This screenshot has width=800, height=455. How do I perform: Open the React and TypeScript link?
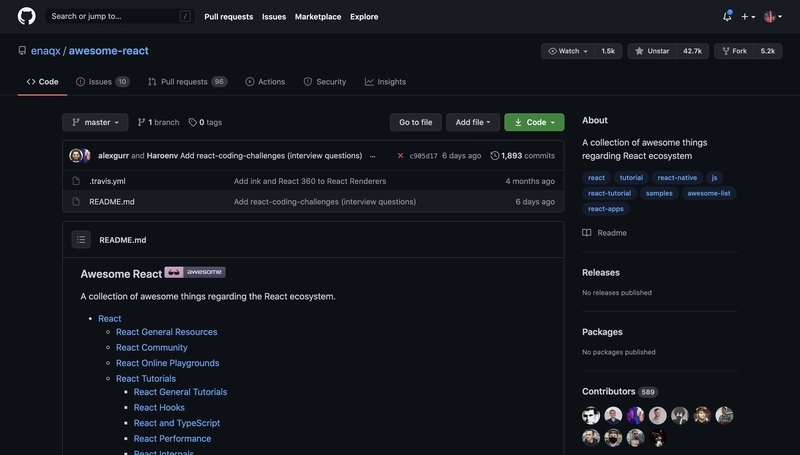coord(177,423)
